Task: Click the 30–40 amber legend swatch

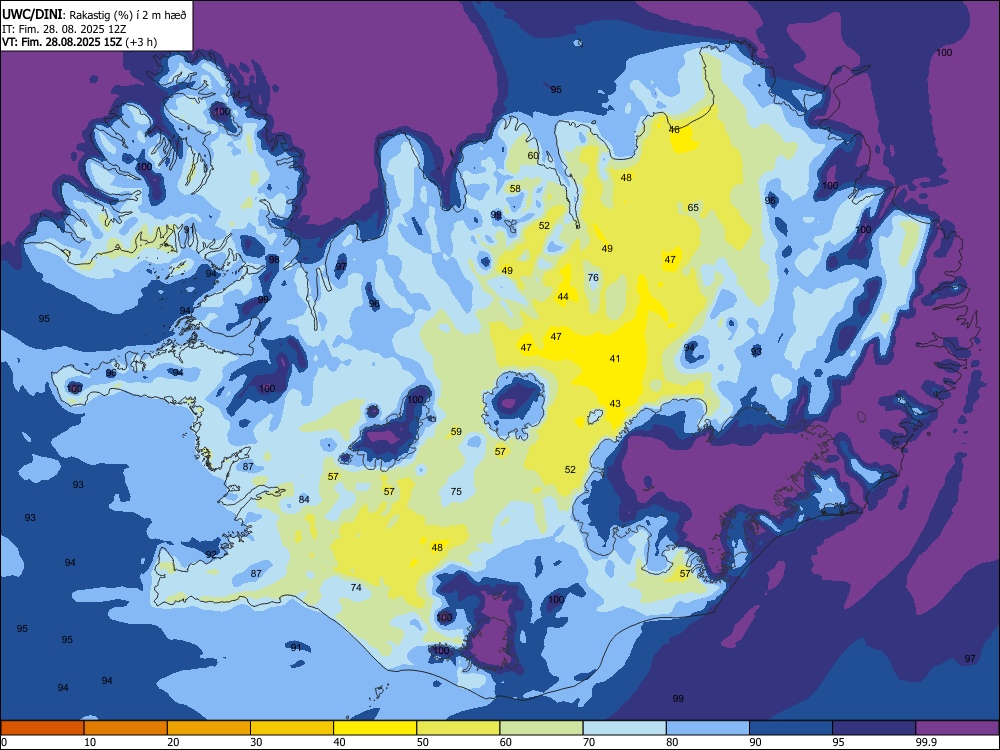Action: (292, 728)
